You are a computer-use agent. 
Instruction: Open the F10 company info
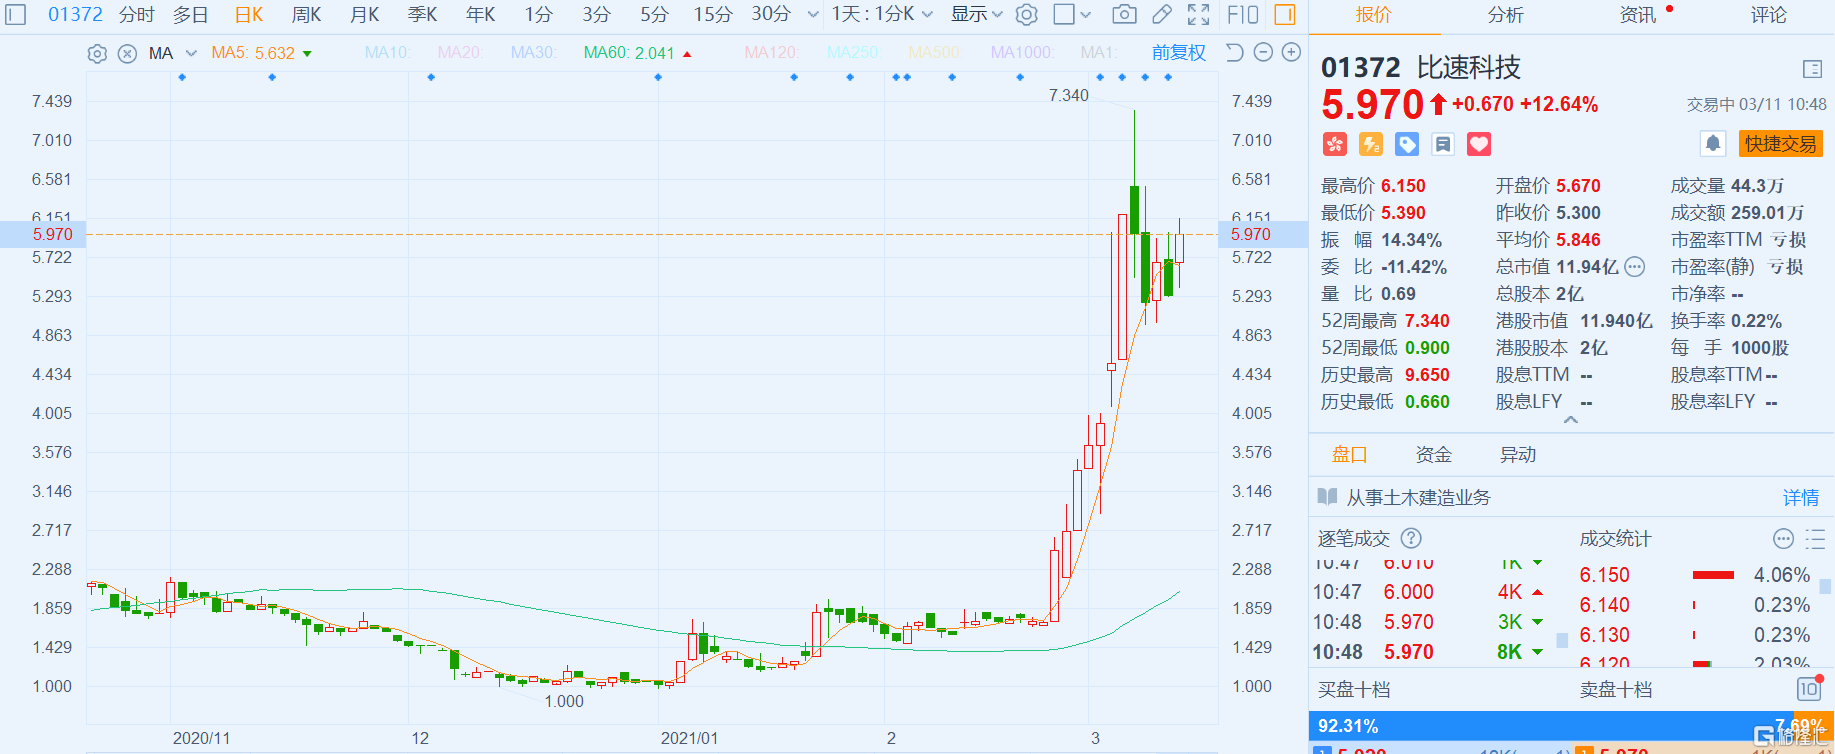[x=1242, y=14]
